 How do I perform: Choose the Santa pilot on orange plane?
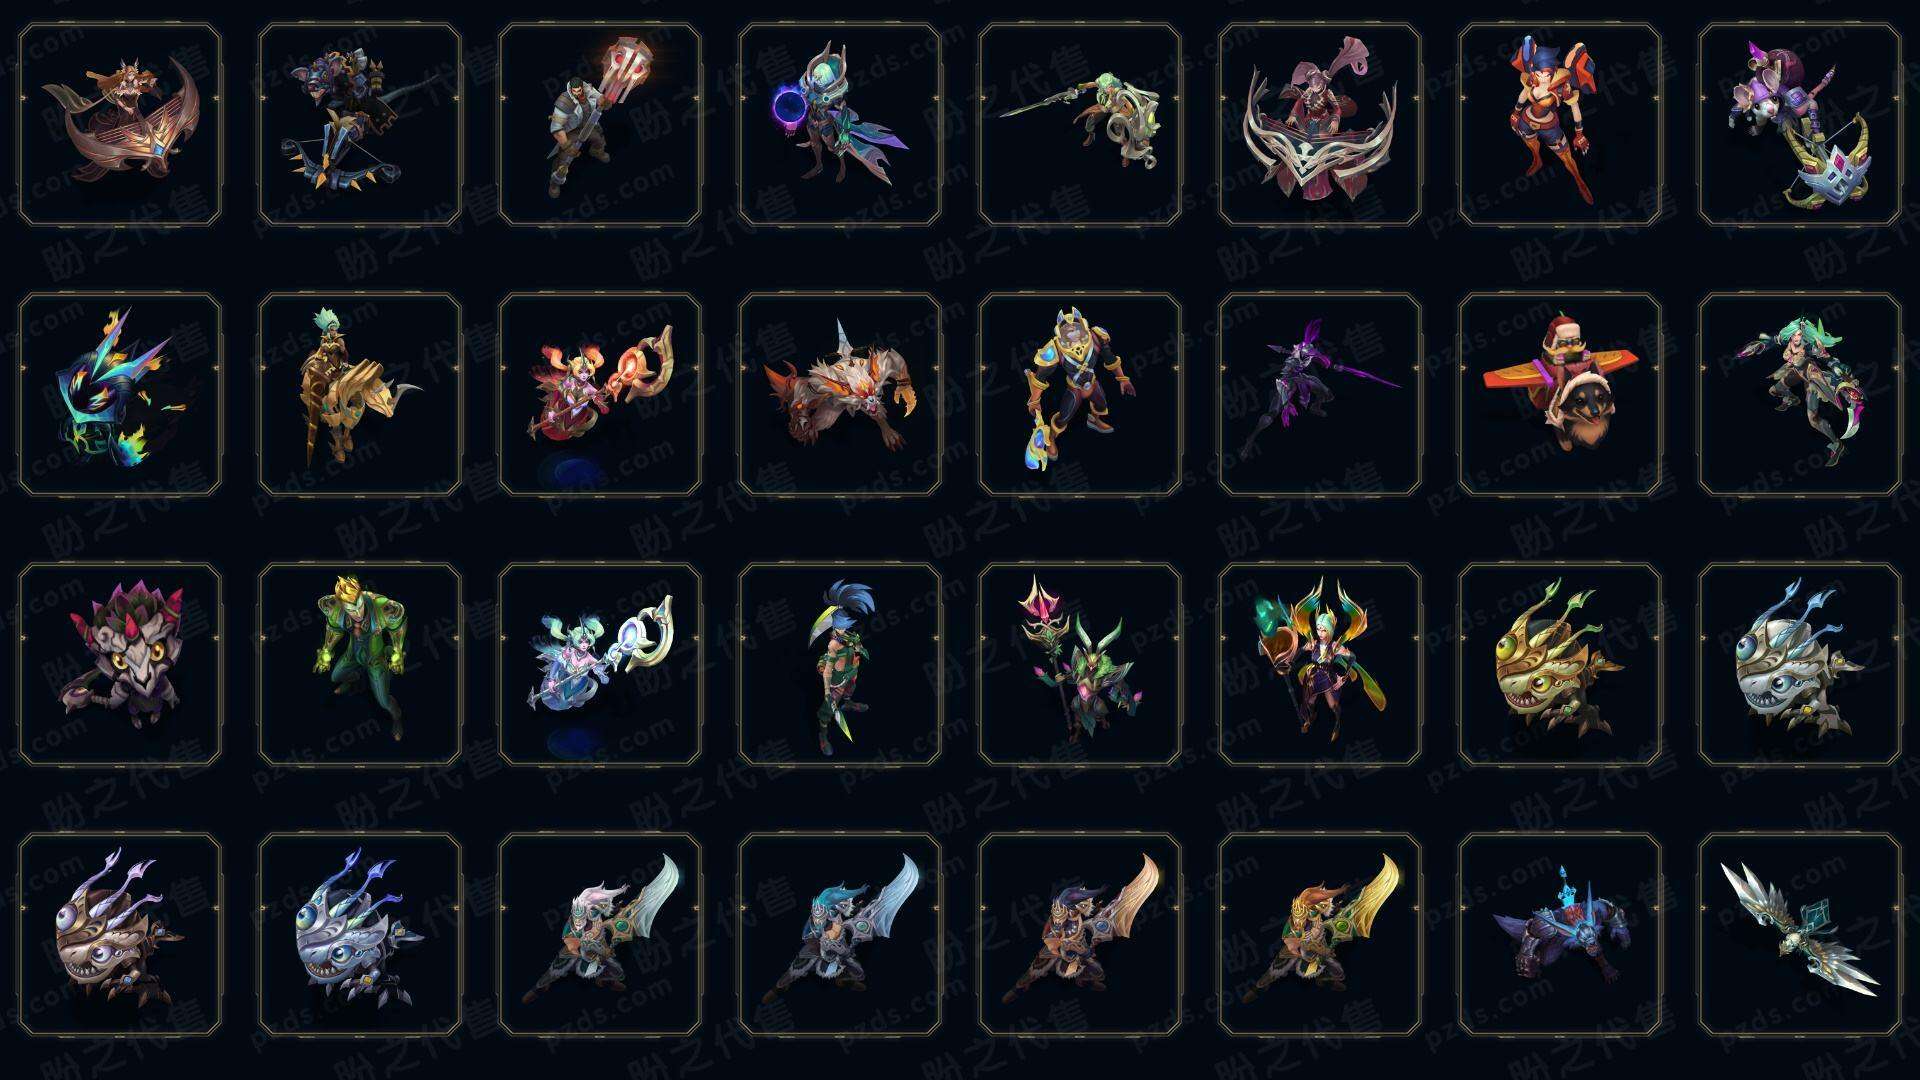[1560, 395]
